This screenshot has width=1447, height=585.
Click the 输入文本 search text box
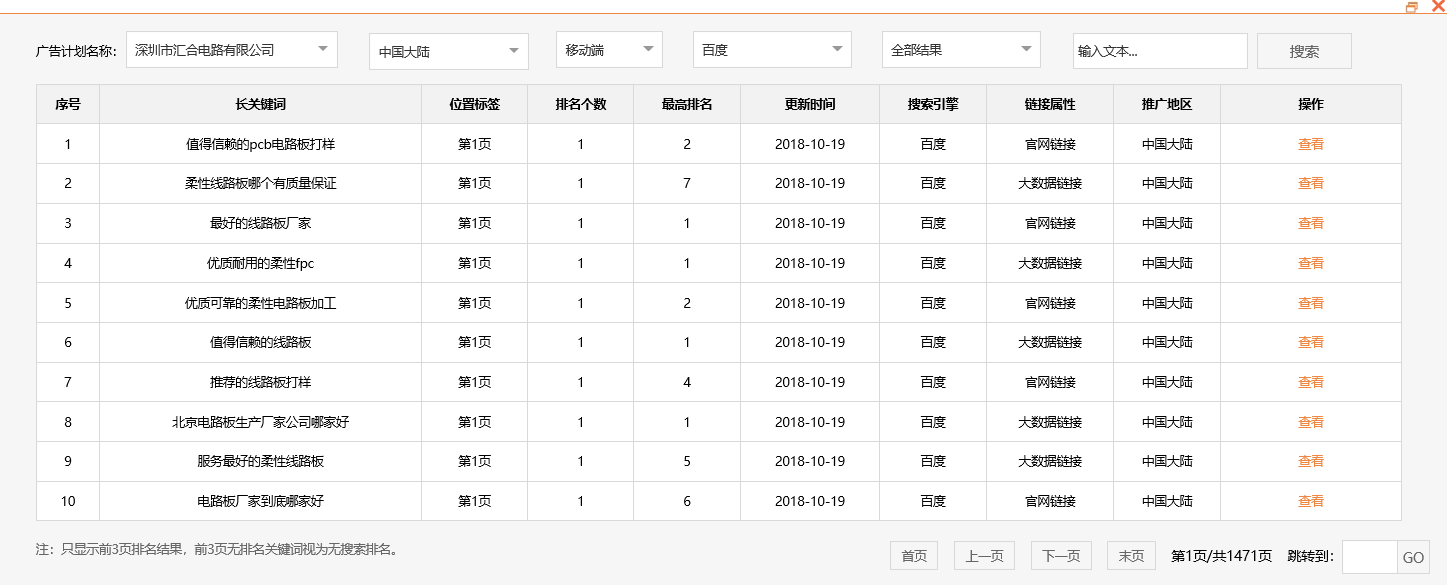pos(1159,49)
